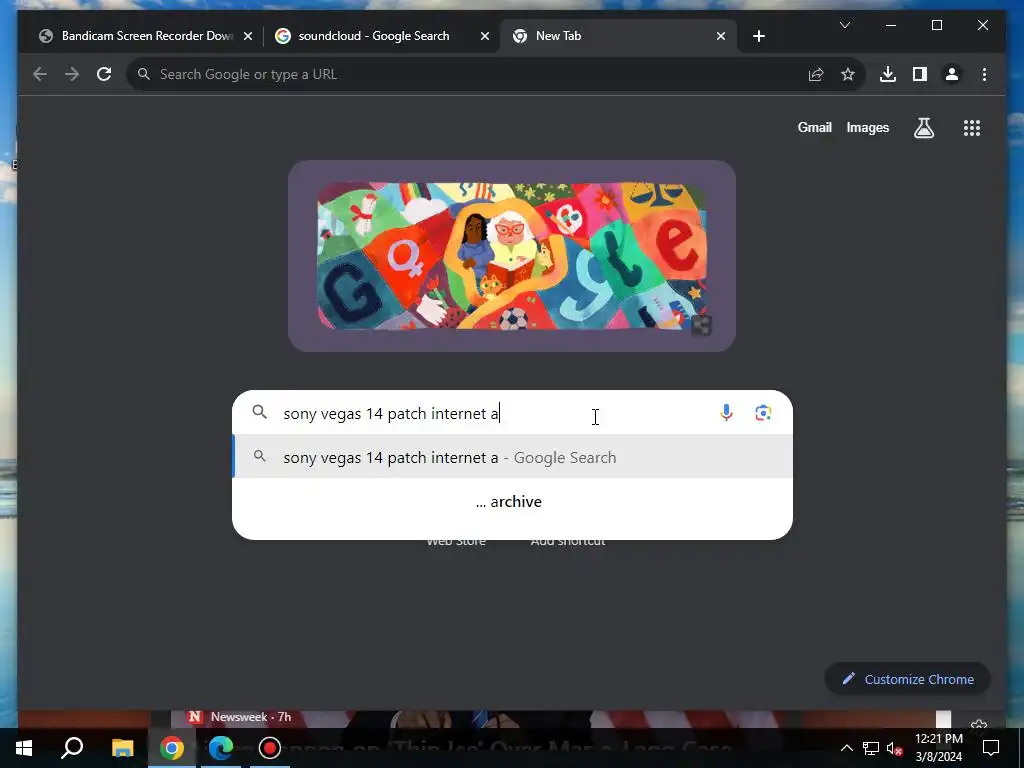Switch to Bandicam Screen Recorder tab
This screenshot has width=1024, height=768.
[x=147, y=36]
